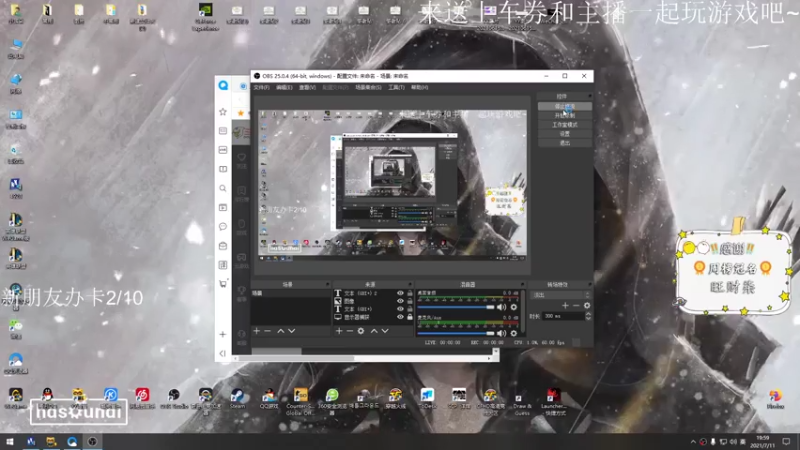Image resolution: width=800 pixels, height=450 pixels.
Task: Lock the image source
Action: 410,301
